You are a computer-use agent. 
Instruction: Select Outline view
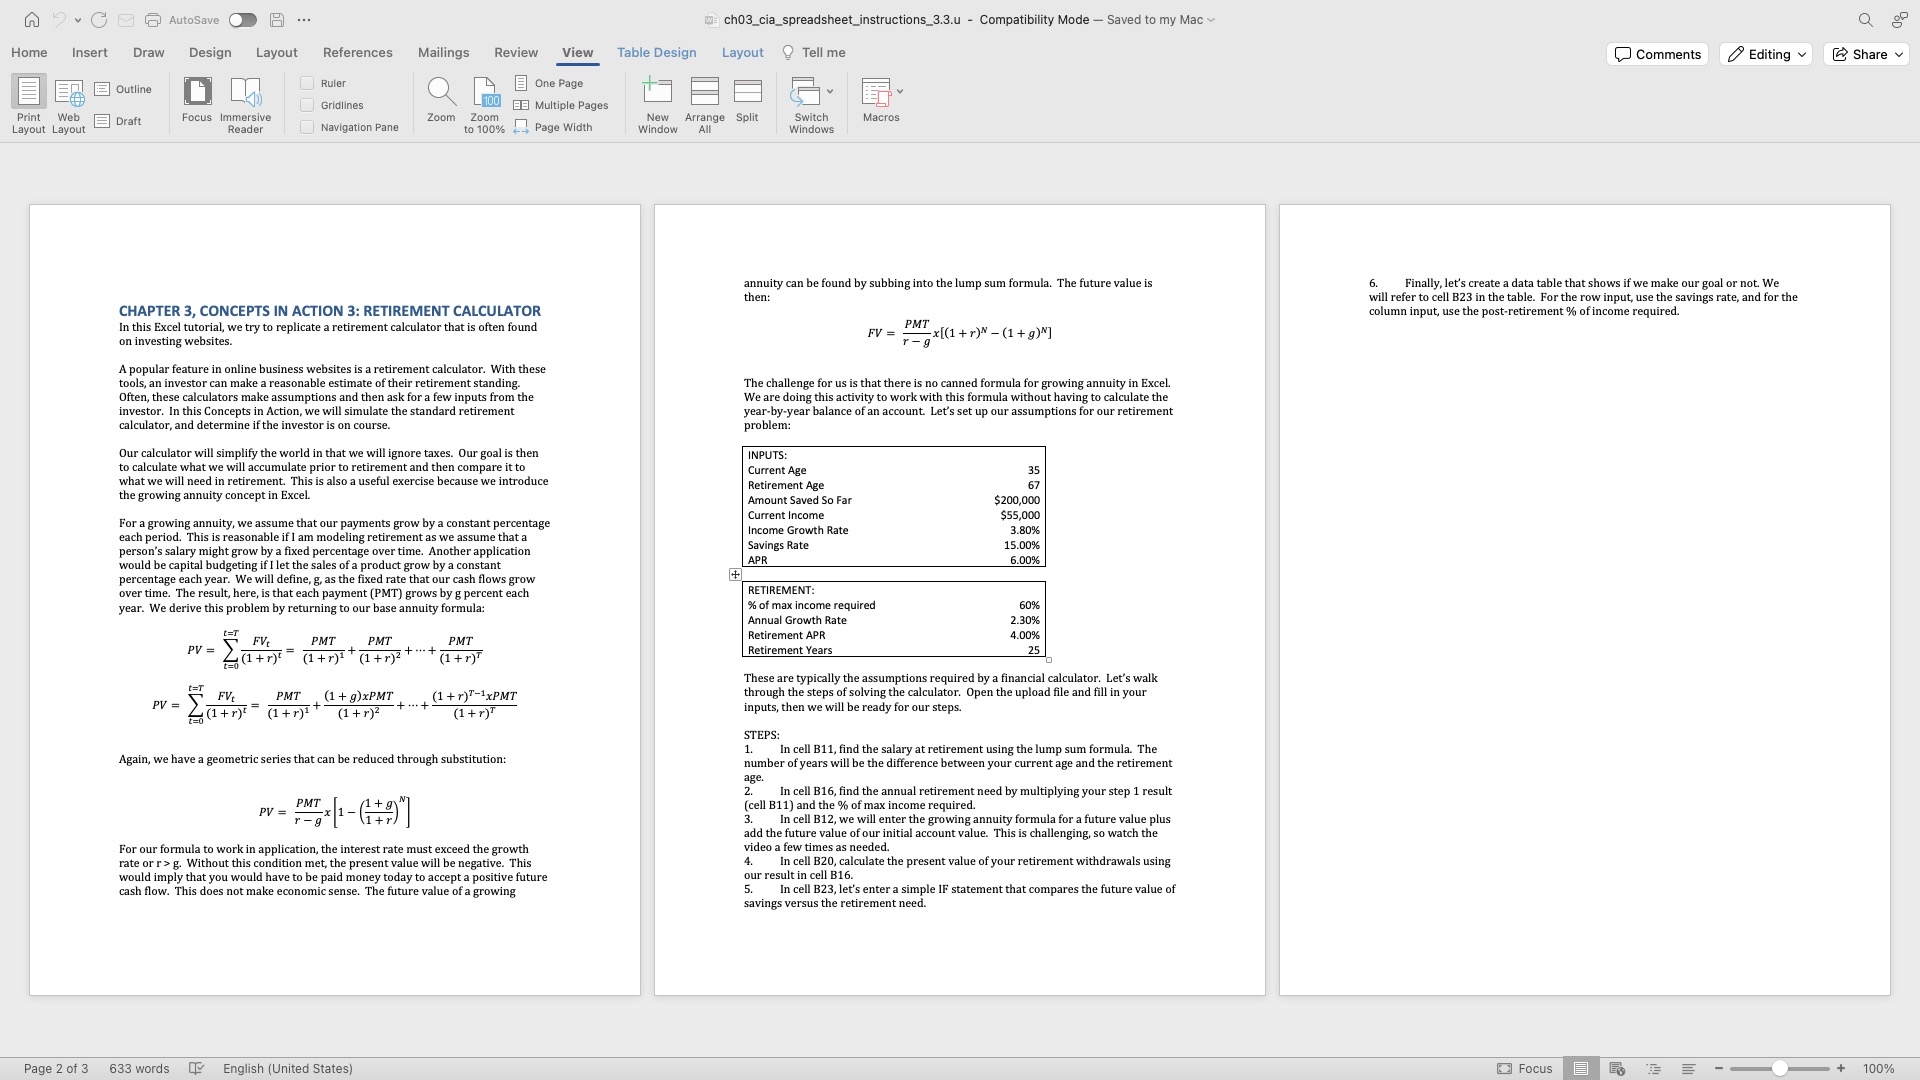pos(123,88)
